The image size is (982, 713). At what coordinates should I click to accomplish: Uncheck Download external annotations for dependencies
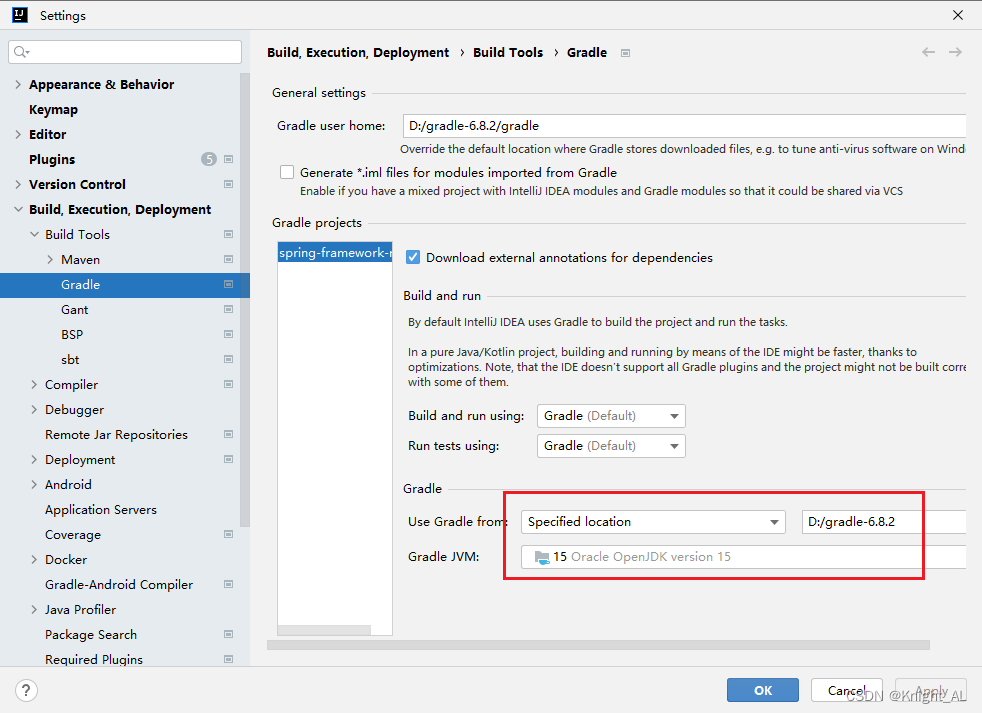coord(413,258)
